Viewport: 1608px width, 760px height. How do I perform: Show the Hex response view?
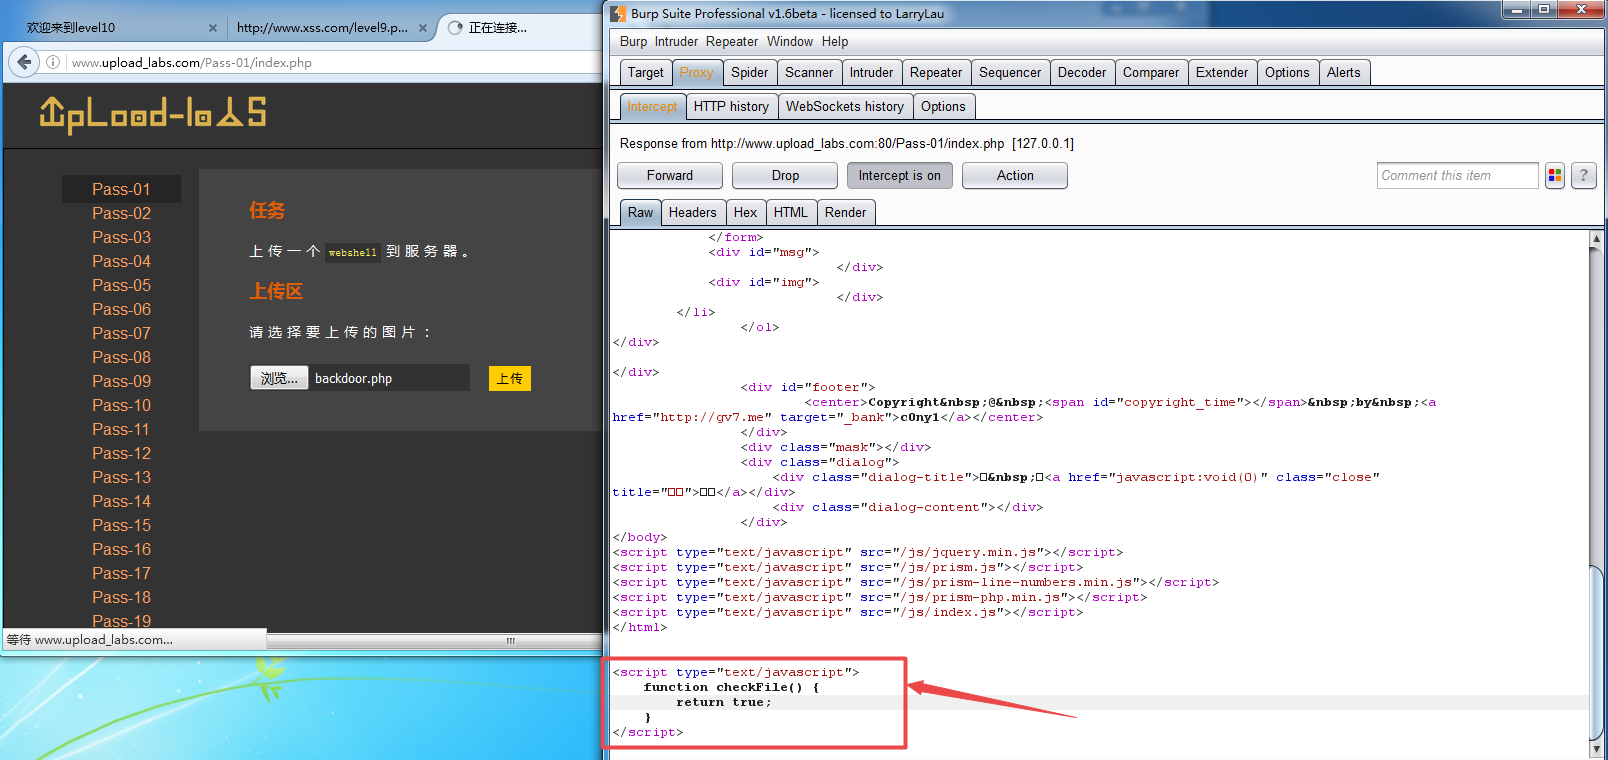pyautogui.click(x=745, y=213)
